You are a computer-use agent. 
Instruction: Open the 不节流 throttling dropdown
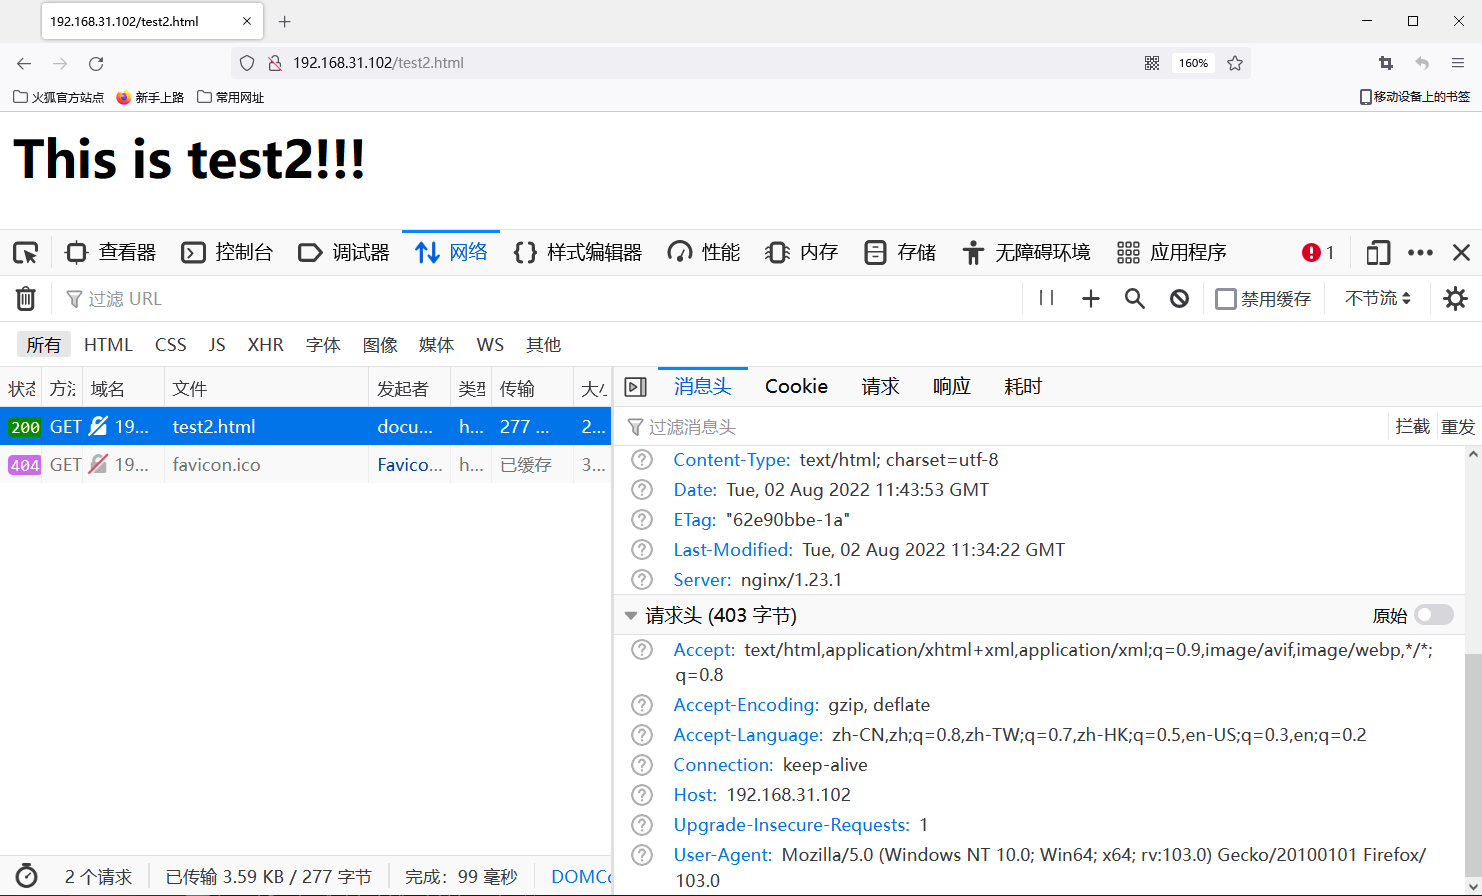(x=1377, y=298)
